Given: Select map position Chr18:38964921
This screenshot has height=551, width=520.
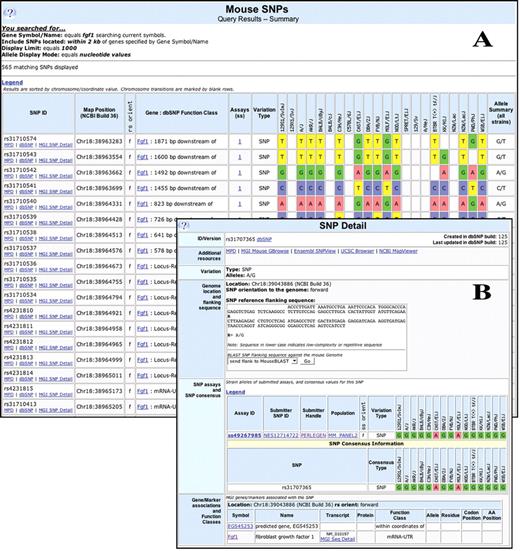Looking at the screenshot, I should point(99,313).
